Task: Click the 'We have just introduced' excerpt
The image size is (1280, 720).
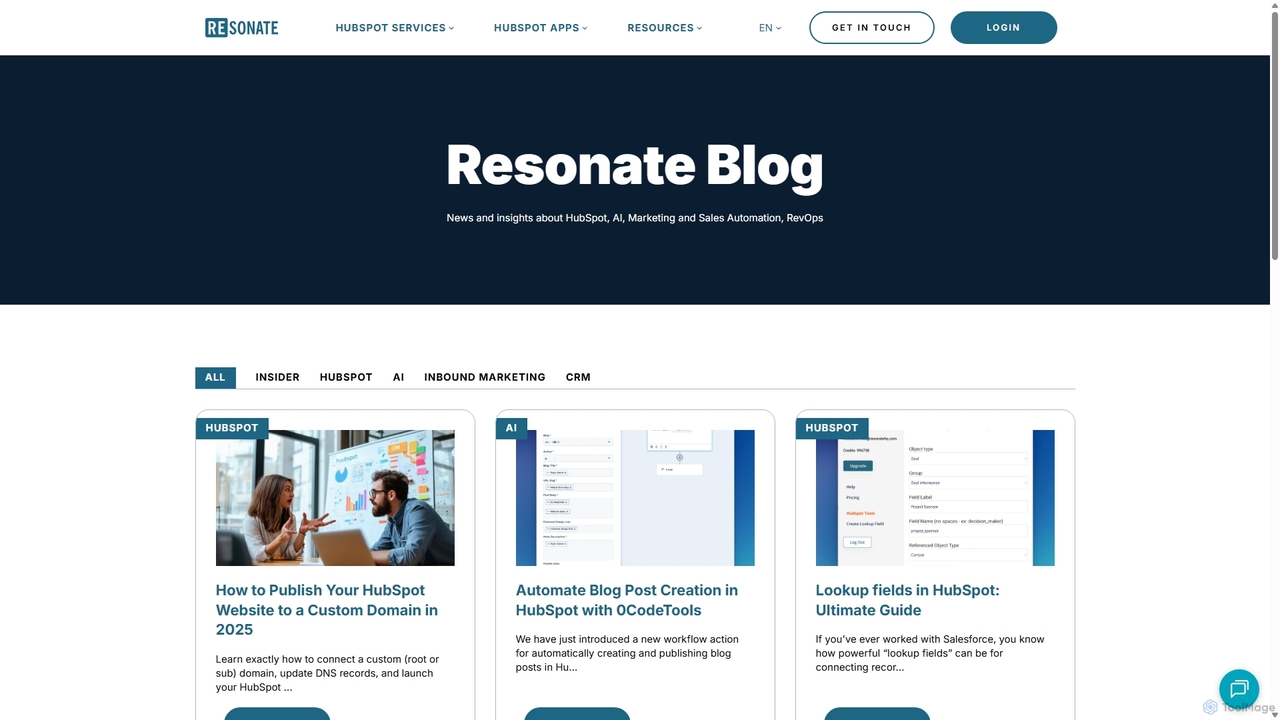Action: coord(627,653)
